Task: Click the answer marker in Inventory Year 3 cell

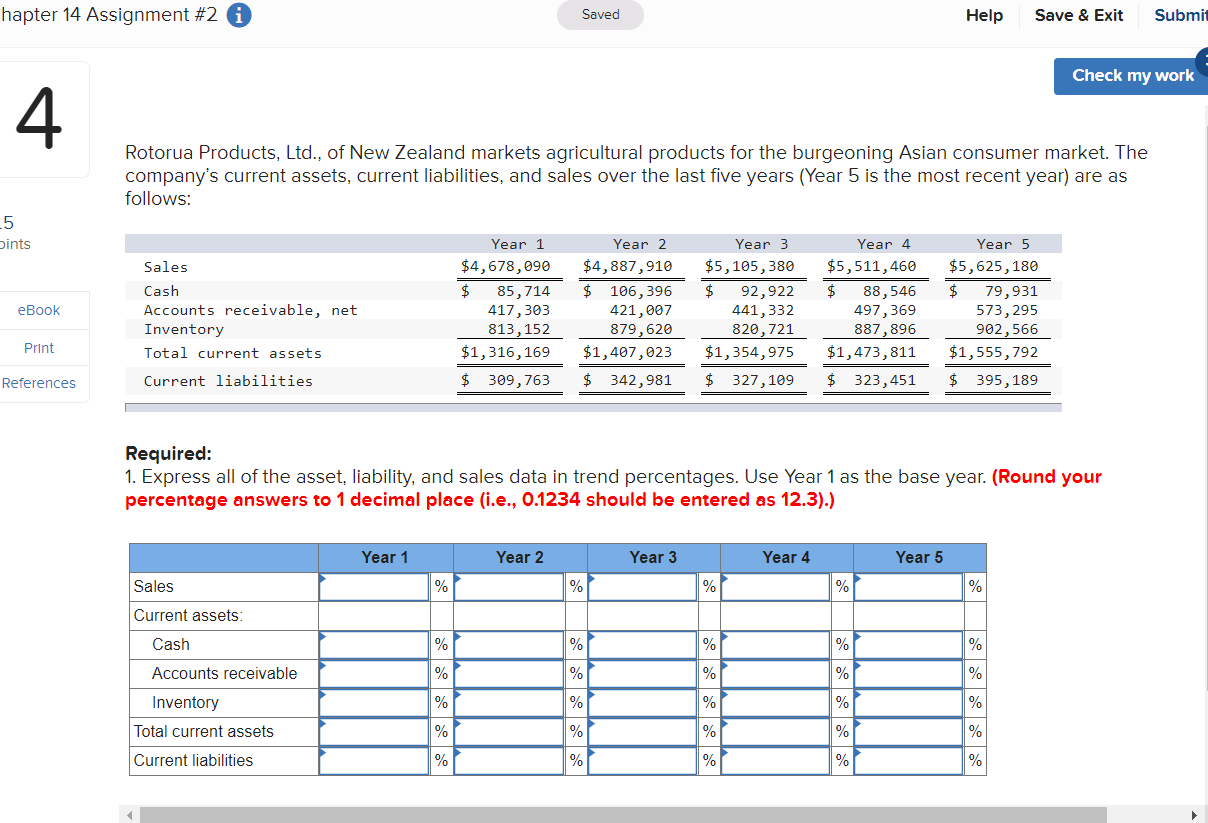Action: tap(590, 695)
